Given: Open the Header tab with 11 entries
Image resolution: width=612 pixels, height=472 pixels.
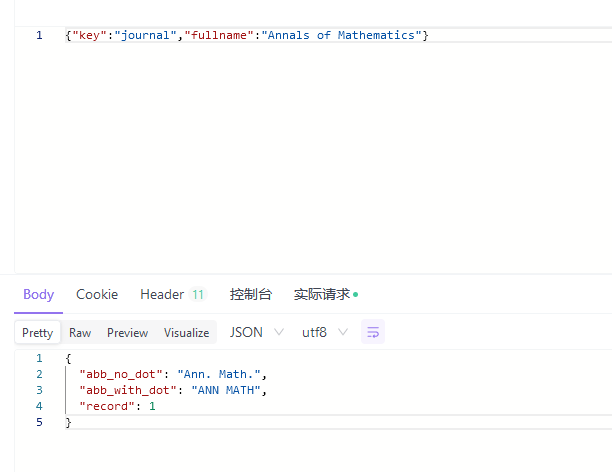Looking at the screenshot, I should coord(172,294).
